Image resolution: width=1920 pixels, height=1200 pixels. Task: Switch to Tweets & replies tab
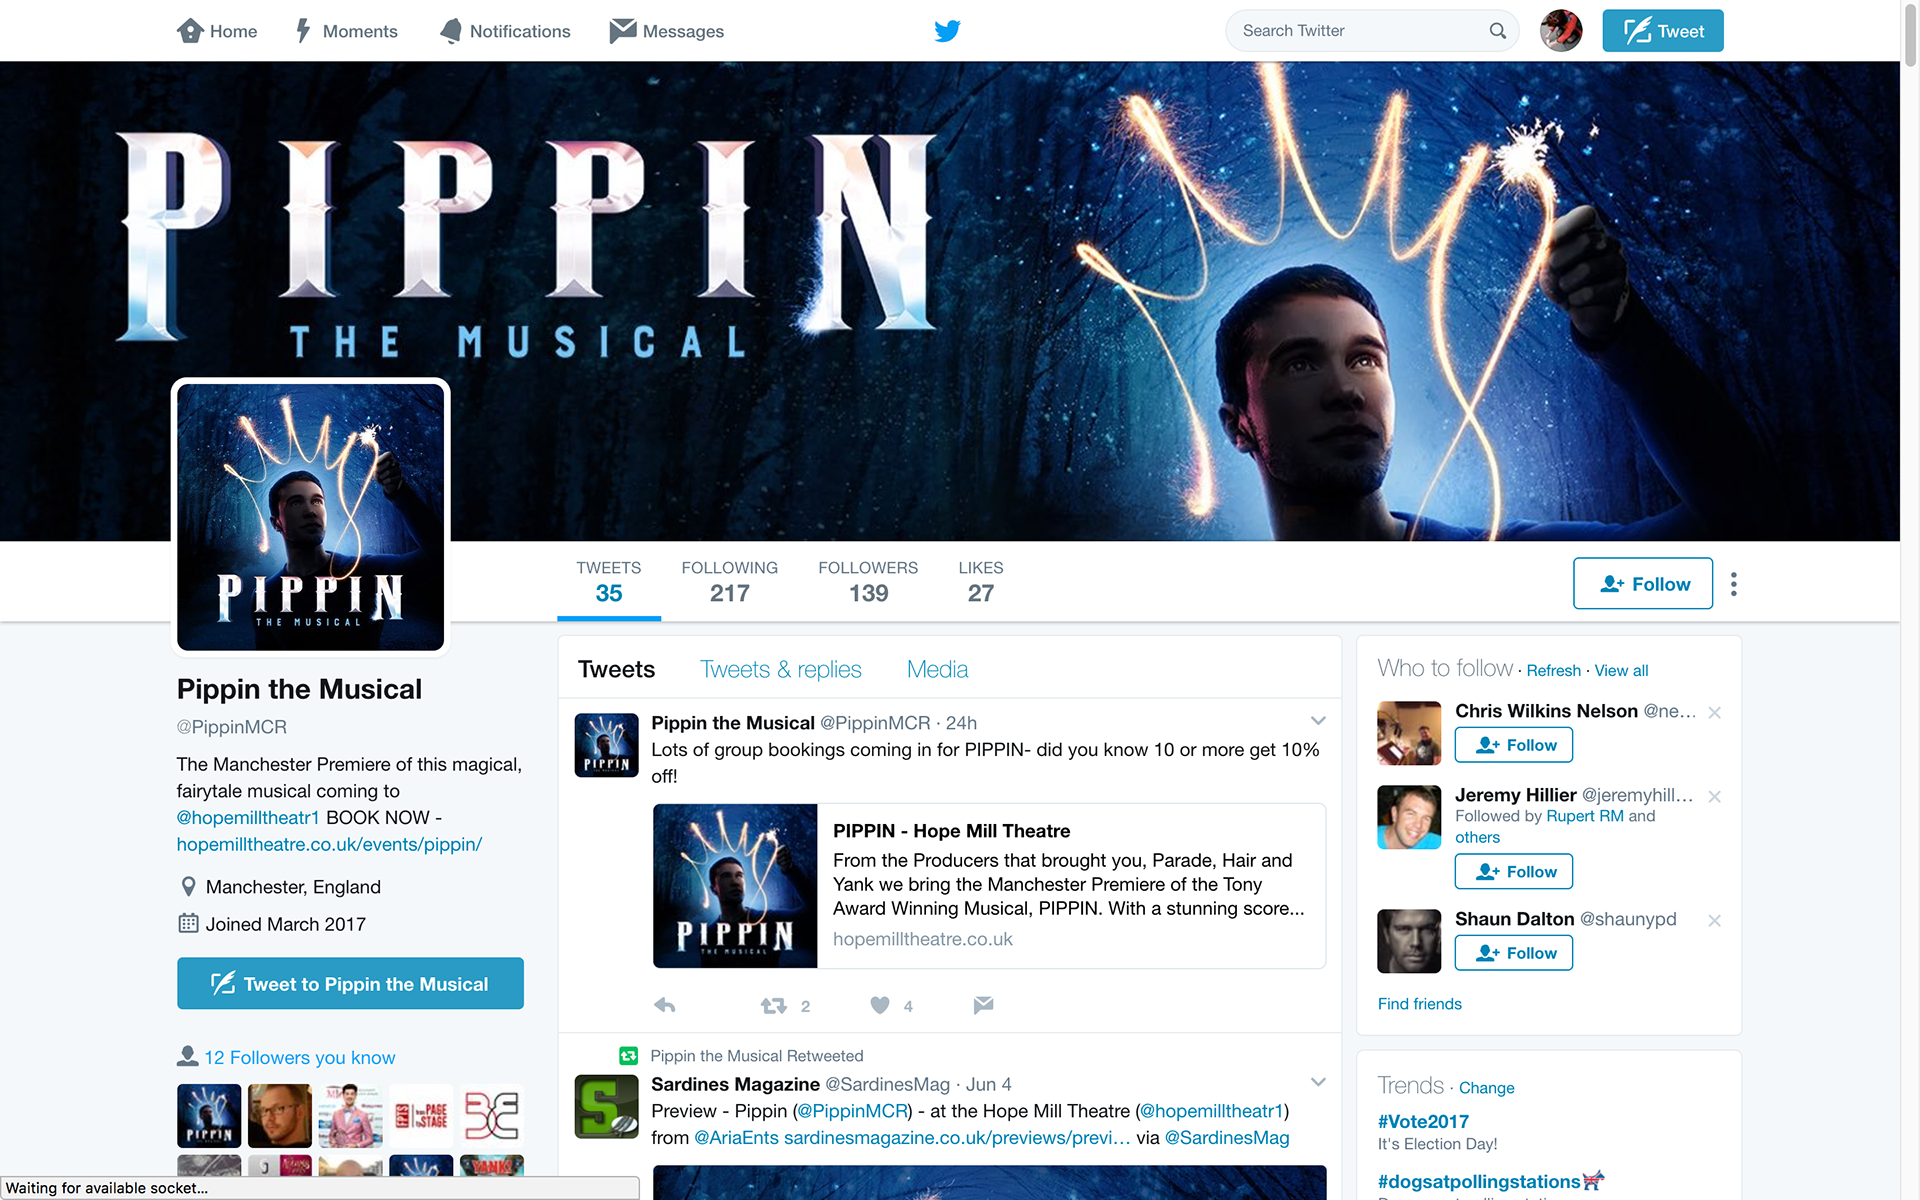pos(781,669)
